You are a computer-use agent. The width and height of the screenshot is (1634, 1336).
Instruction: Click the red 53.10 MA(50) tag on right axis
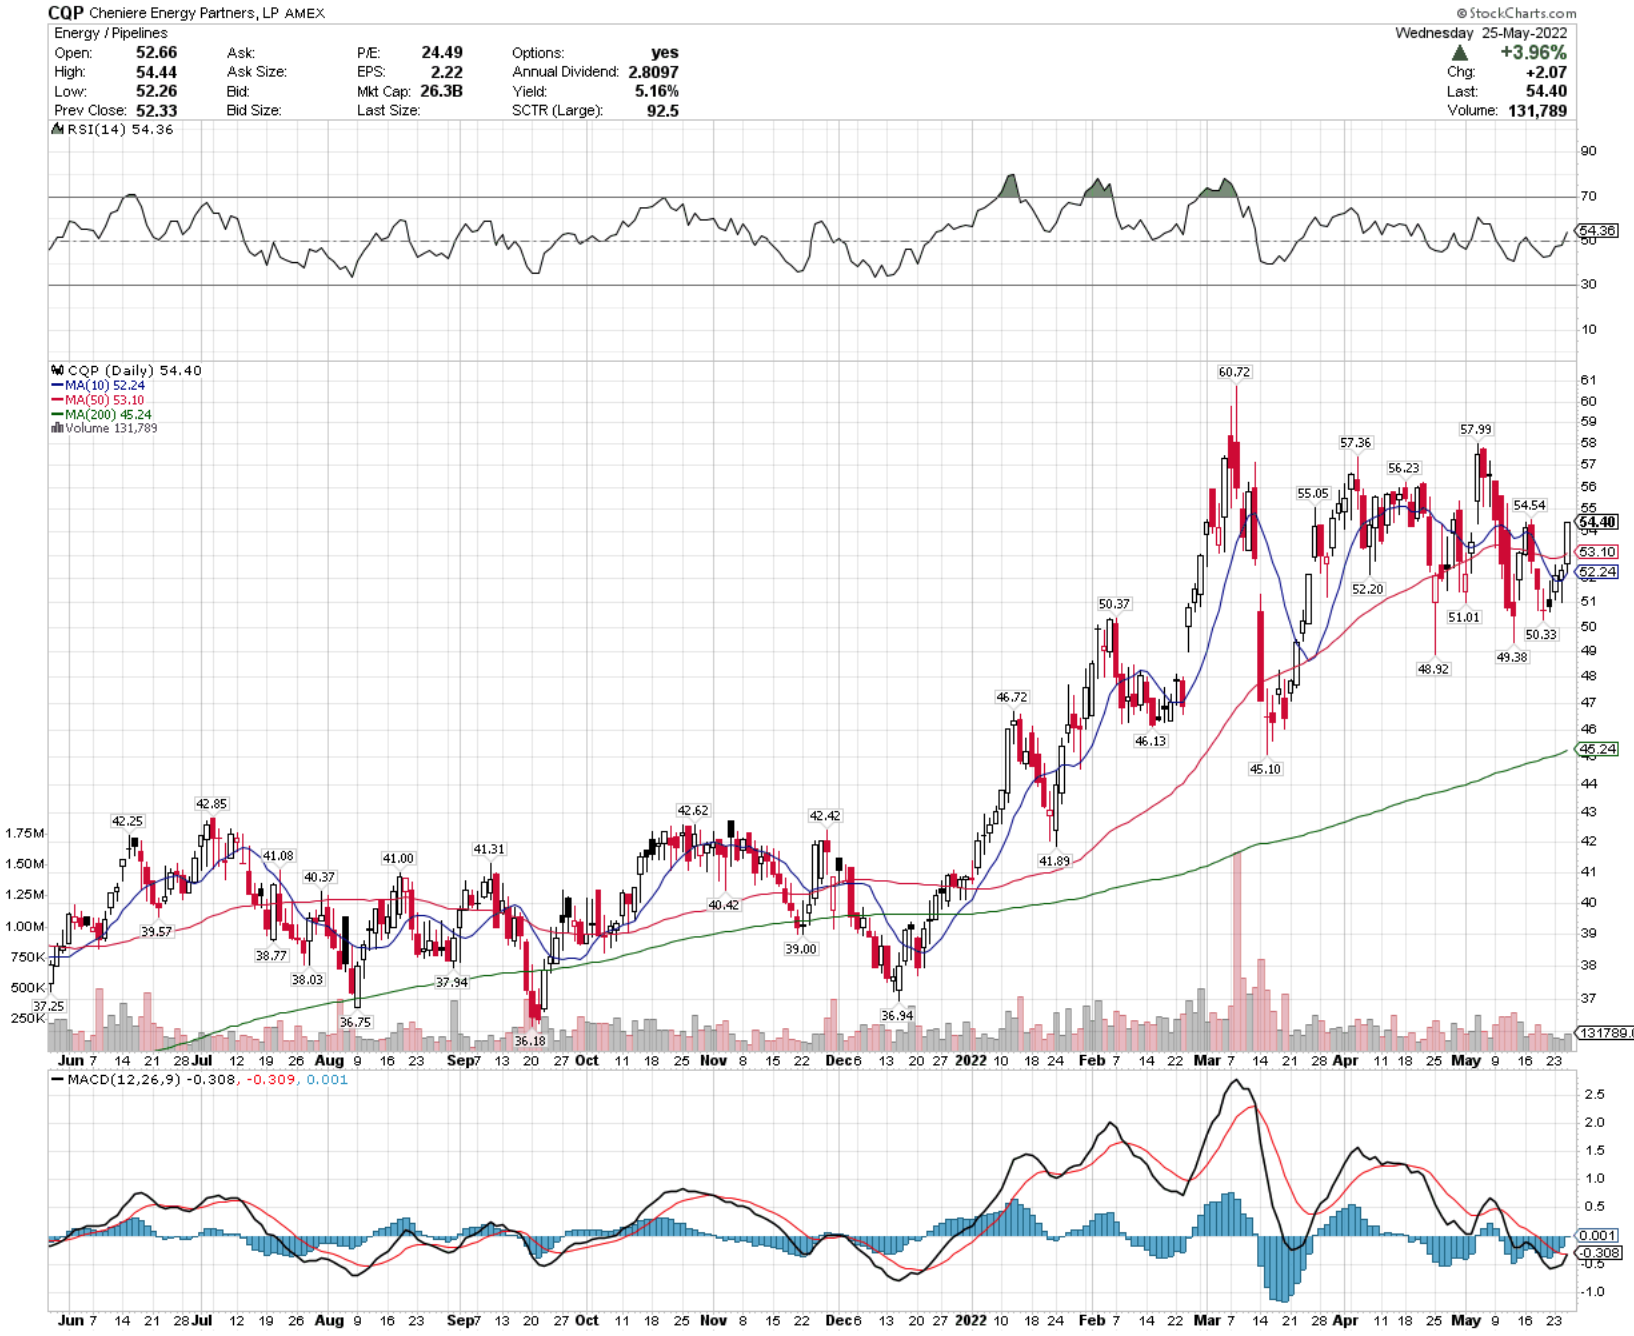point(1597,552)
